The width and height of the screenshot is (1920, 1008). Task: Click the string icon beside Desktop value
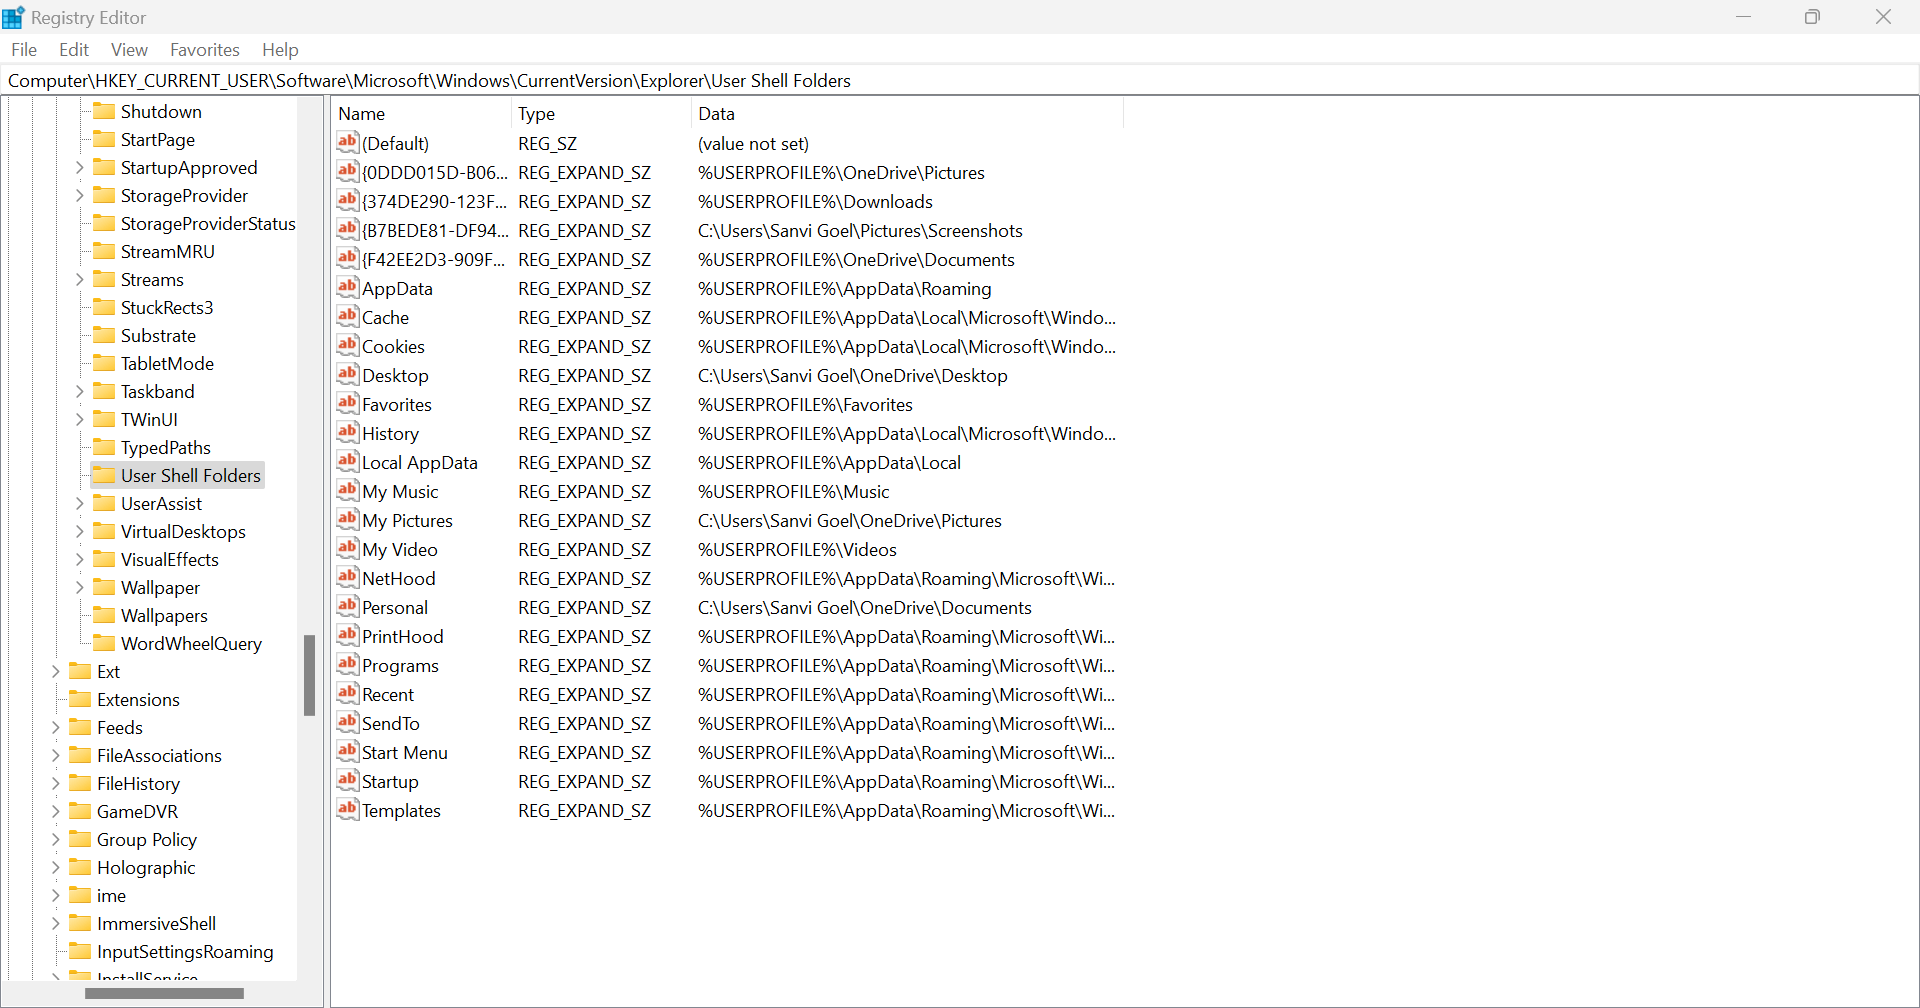click(347, 375)
